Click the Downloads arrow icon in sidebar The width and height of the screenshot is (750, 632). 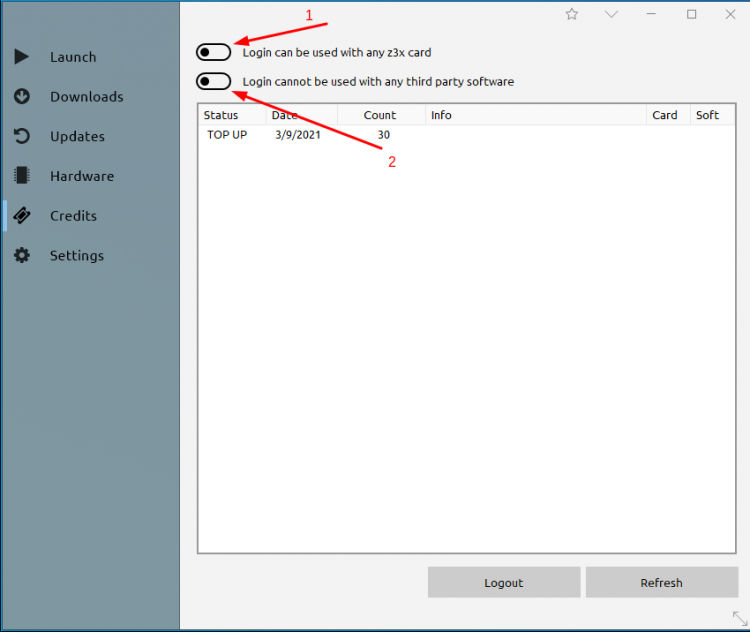pyautogui.click(x=22, y=96)
